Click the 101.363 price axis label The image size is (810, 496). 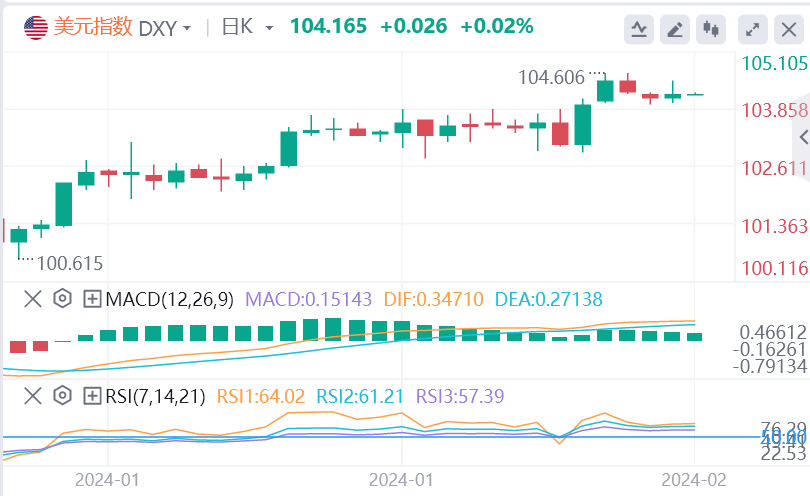click(774, 226)
